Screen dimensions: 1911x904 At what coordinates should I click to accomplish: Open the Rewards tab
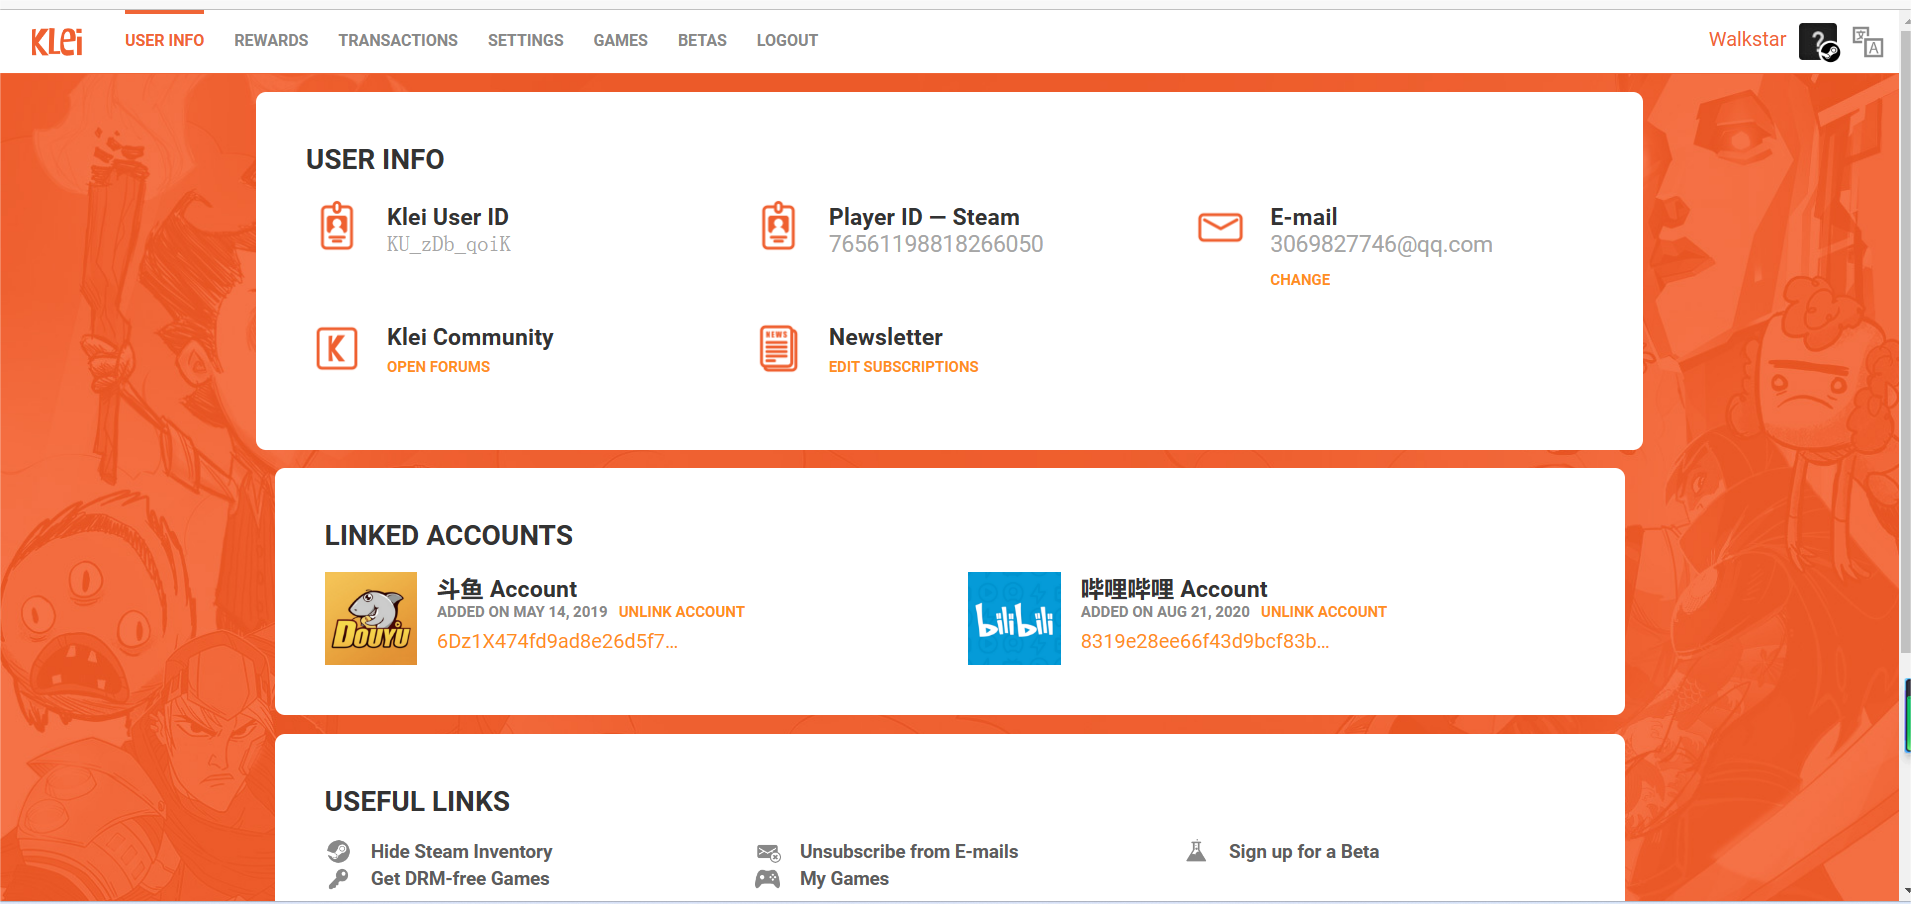click(x=271, y=41)
